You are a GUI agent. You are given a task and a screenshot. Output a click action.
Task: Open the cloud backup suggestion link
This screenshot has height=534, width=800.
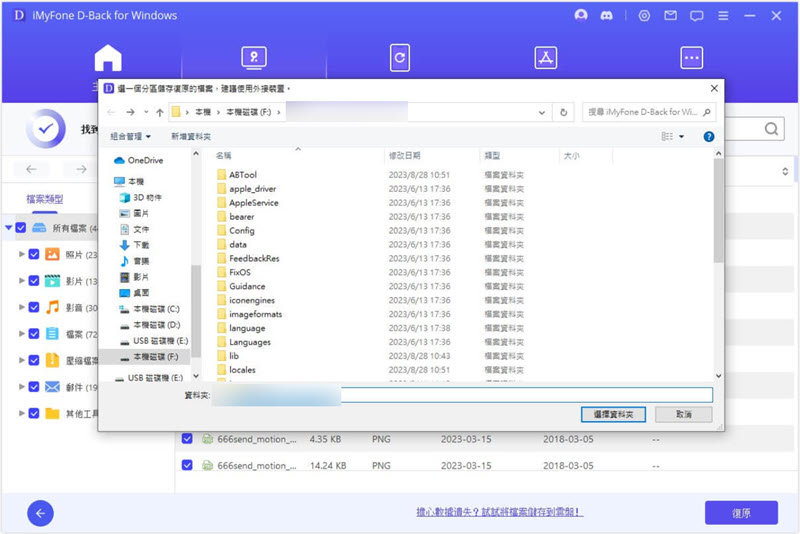(x=500, y=512)
